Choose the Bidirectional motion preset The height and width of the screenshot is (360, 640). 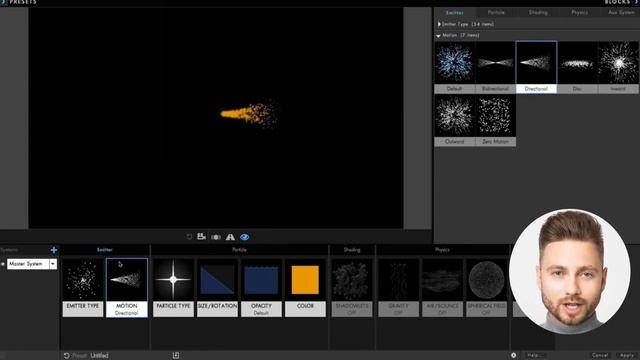tap(495, 67)
